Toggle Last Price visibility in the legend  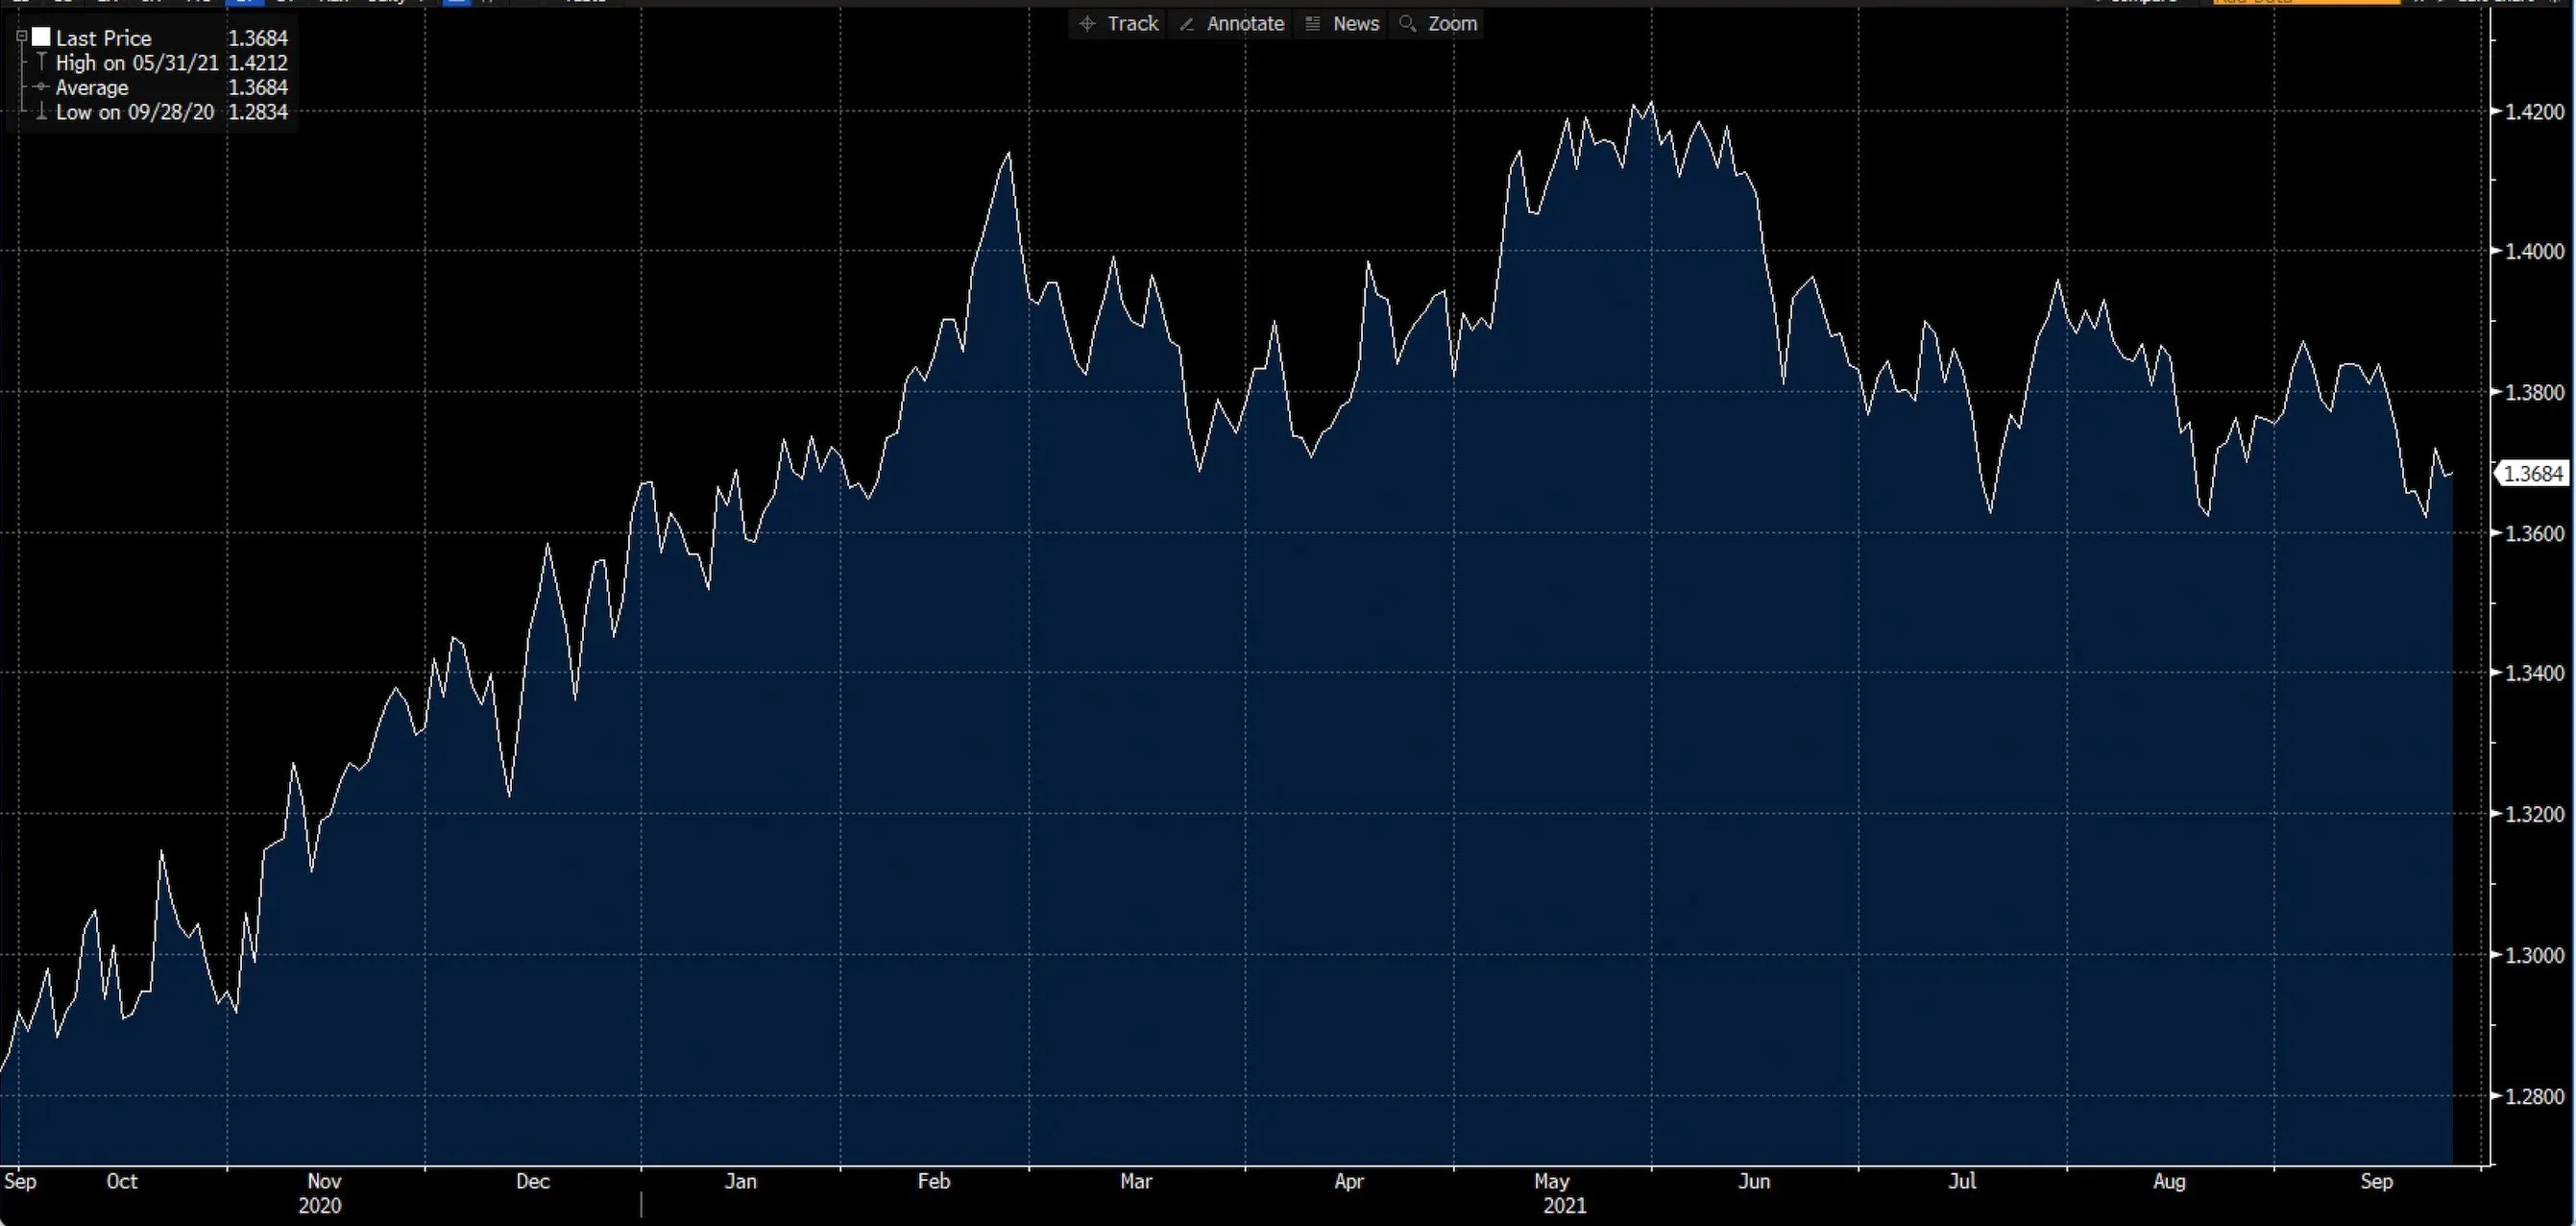click(x=41, y=36)
